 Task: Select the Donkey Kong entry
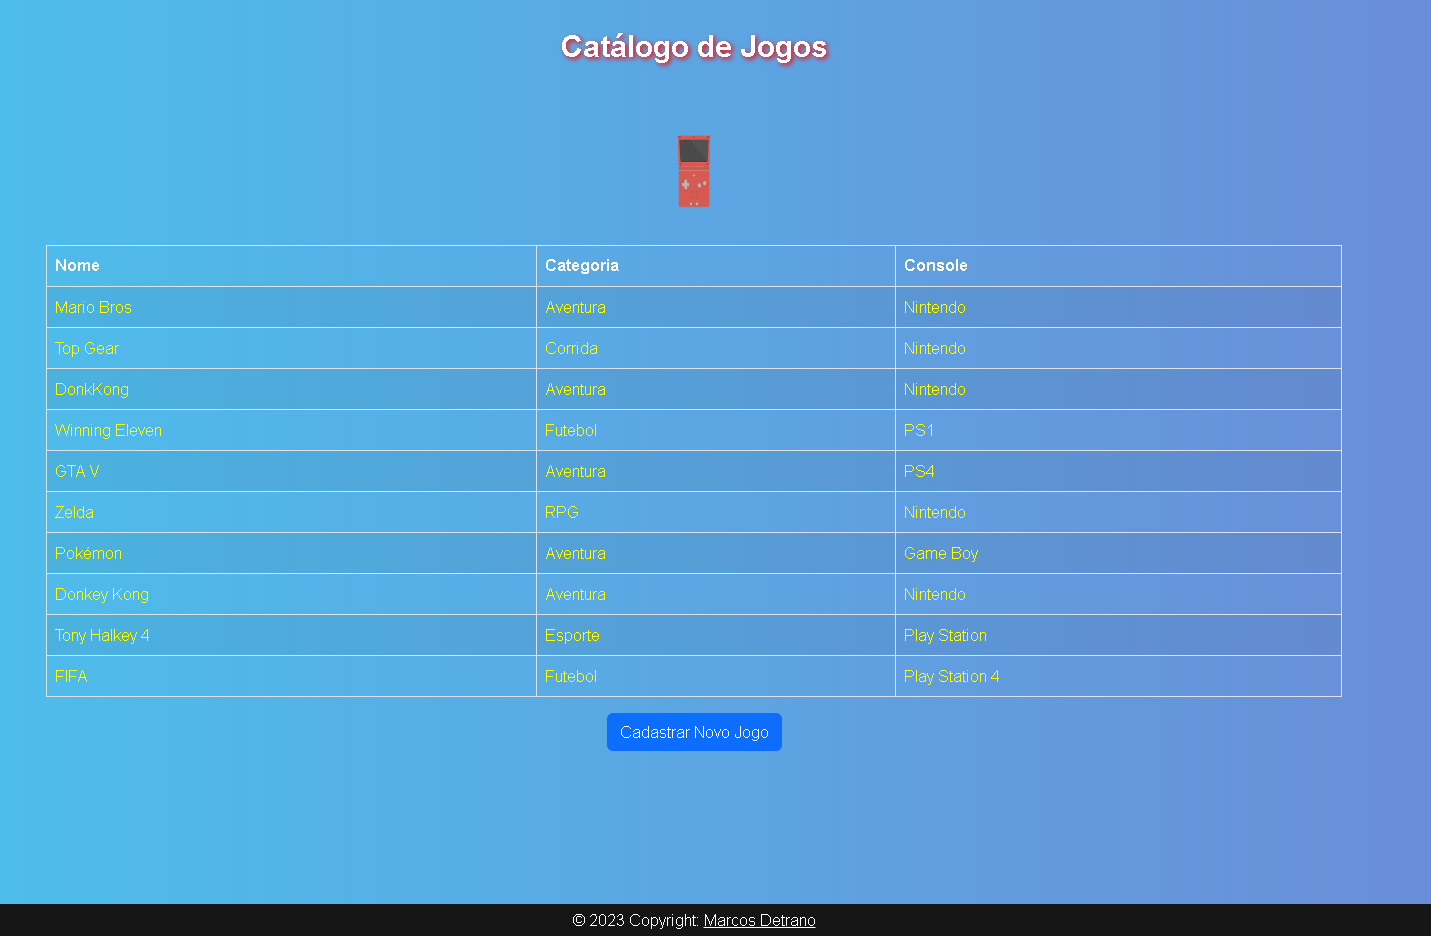click(101, 594)
